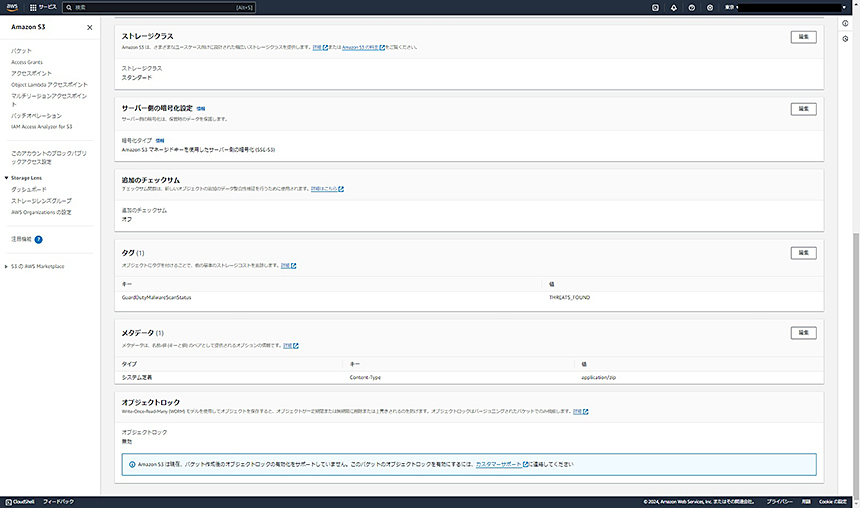
Task: Open 注目機能 in sidebar
Action: pyautogui.click(x=21, y=239)
